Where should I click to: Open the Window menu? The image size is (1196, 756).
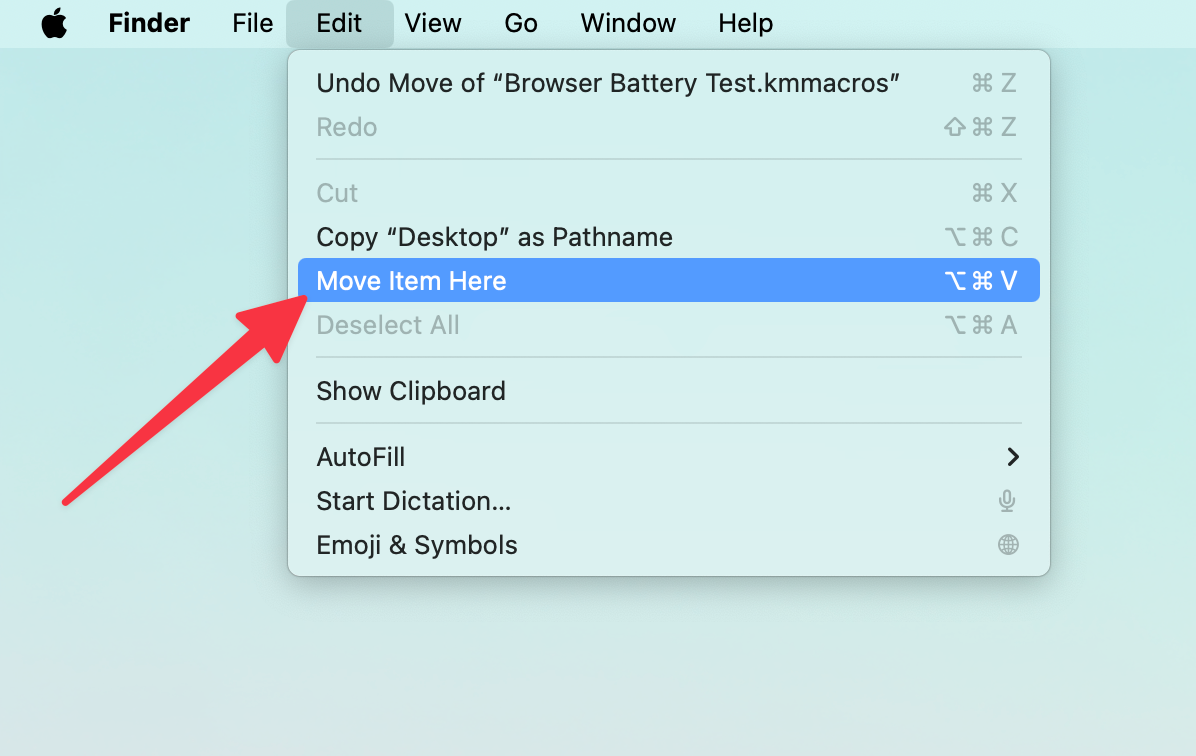(x=628, y=23)
